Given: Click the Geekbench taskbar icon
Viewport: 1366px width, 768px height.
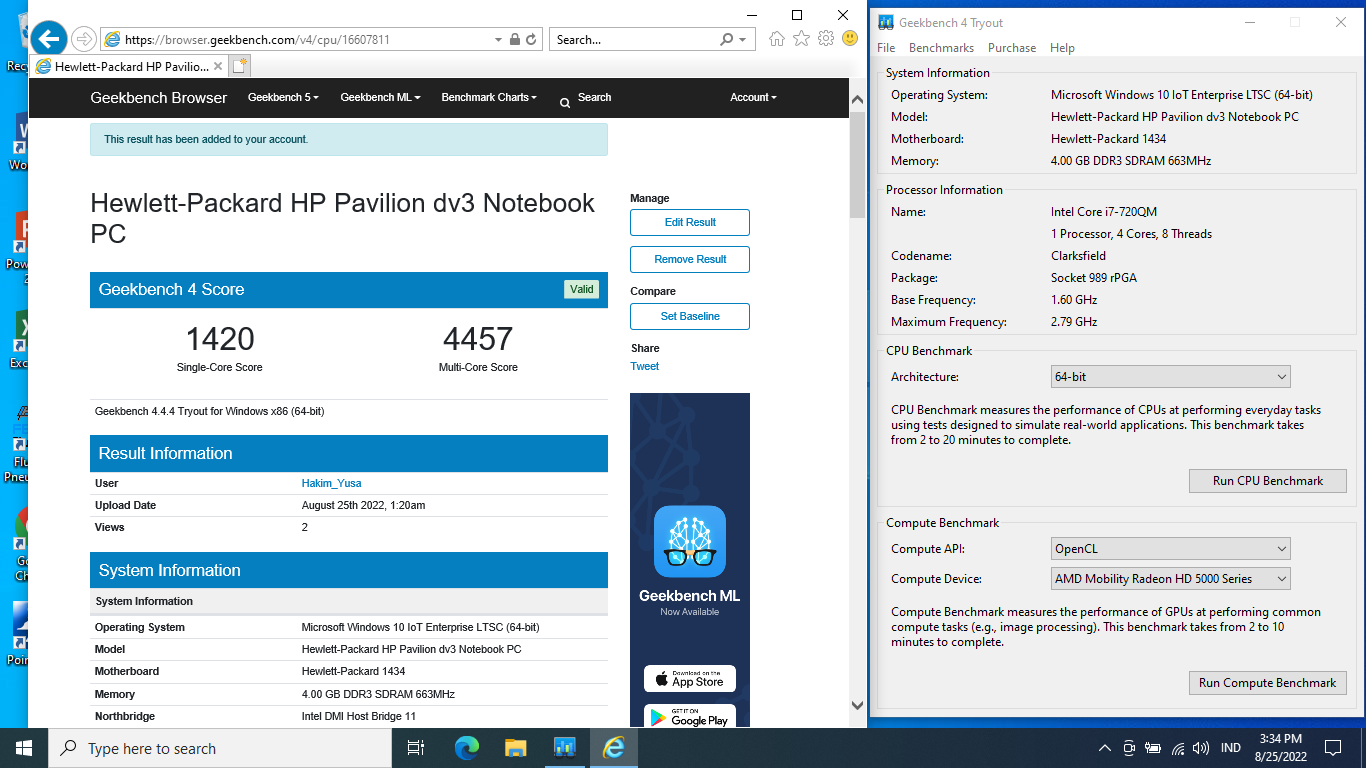Looking at the screenshot, I should [564, 748].
